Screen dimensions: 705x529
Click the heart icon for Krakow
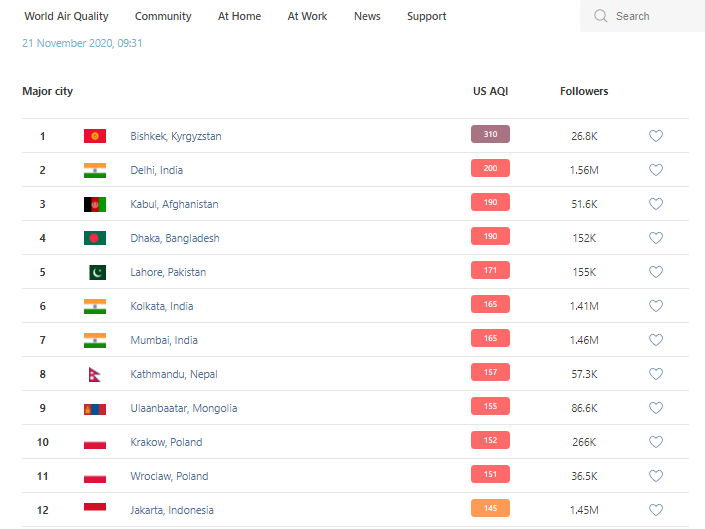tap(656, 442)
